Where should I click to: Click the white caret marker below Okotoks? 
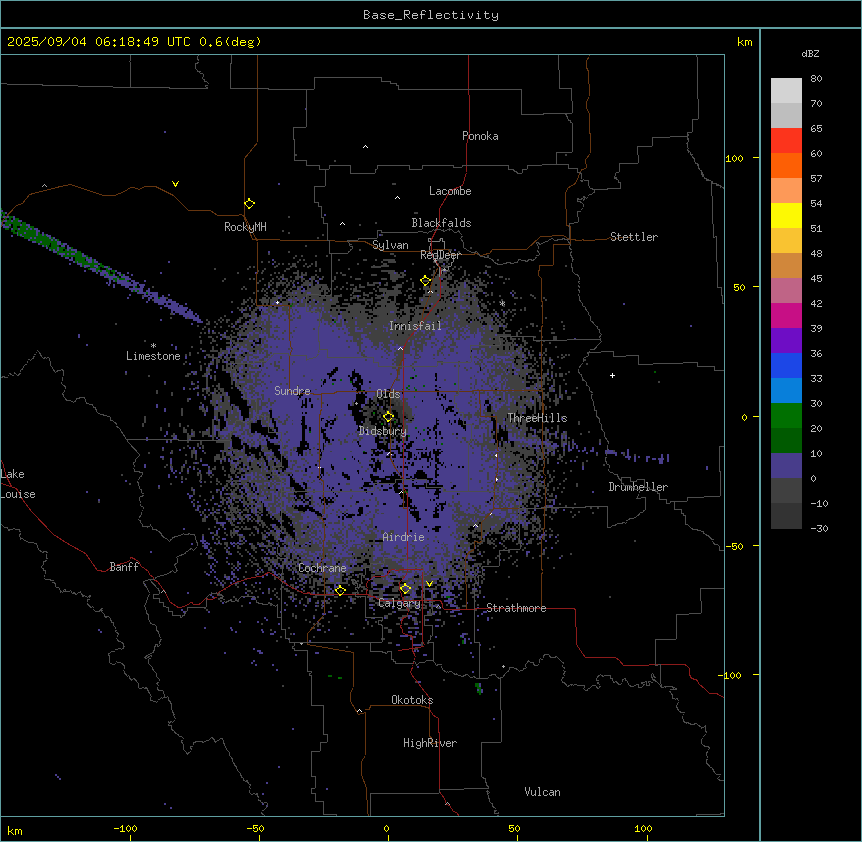(x=359, y=711)
